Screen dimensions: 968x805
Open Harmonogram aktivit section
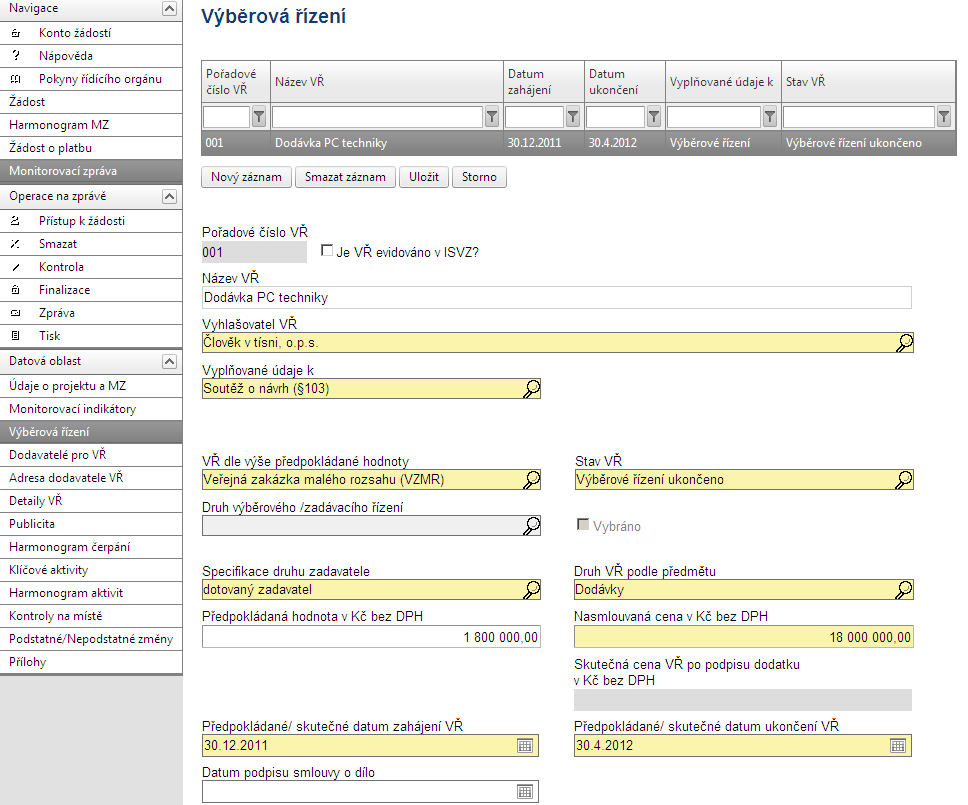[x=91, y=593]
